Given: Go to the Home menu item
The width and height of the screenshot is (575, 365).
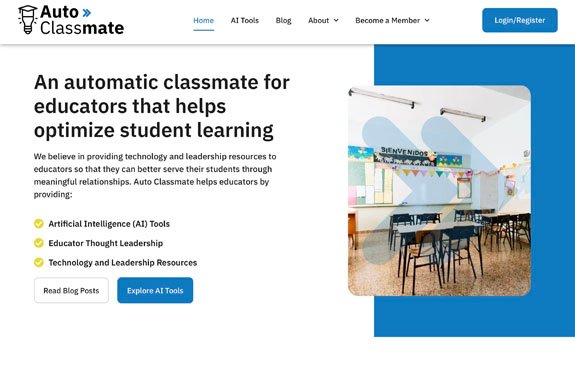Looking at the screenshot, I should [x=204, y=21].
